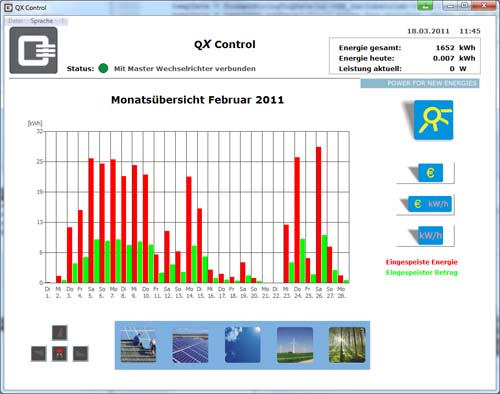Switch chart to Euro and kW/h display
Image resolution: width=500 pixels, height=394 pixels.
pyautogui.click(x=430, y=204)
